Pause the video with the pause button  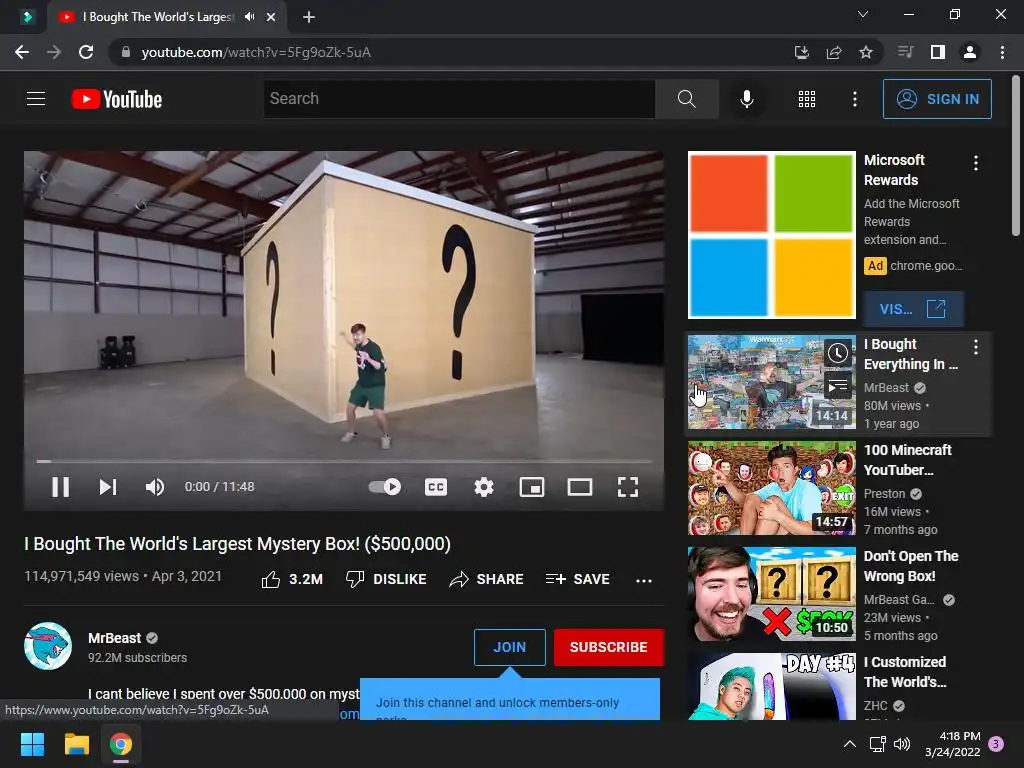tap(60, 487)
